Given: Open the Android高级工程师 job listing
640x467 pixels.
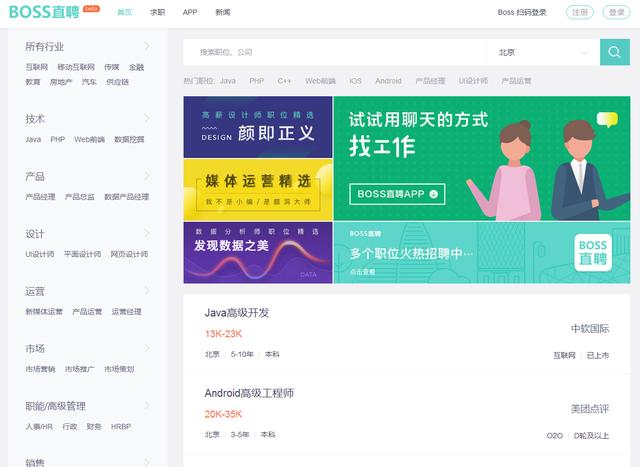Looking at the screenshot, I should point(249,393).
